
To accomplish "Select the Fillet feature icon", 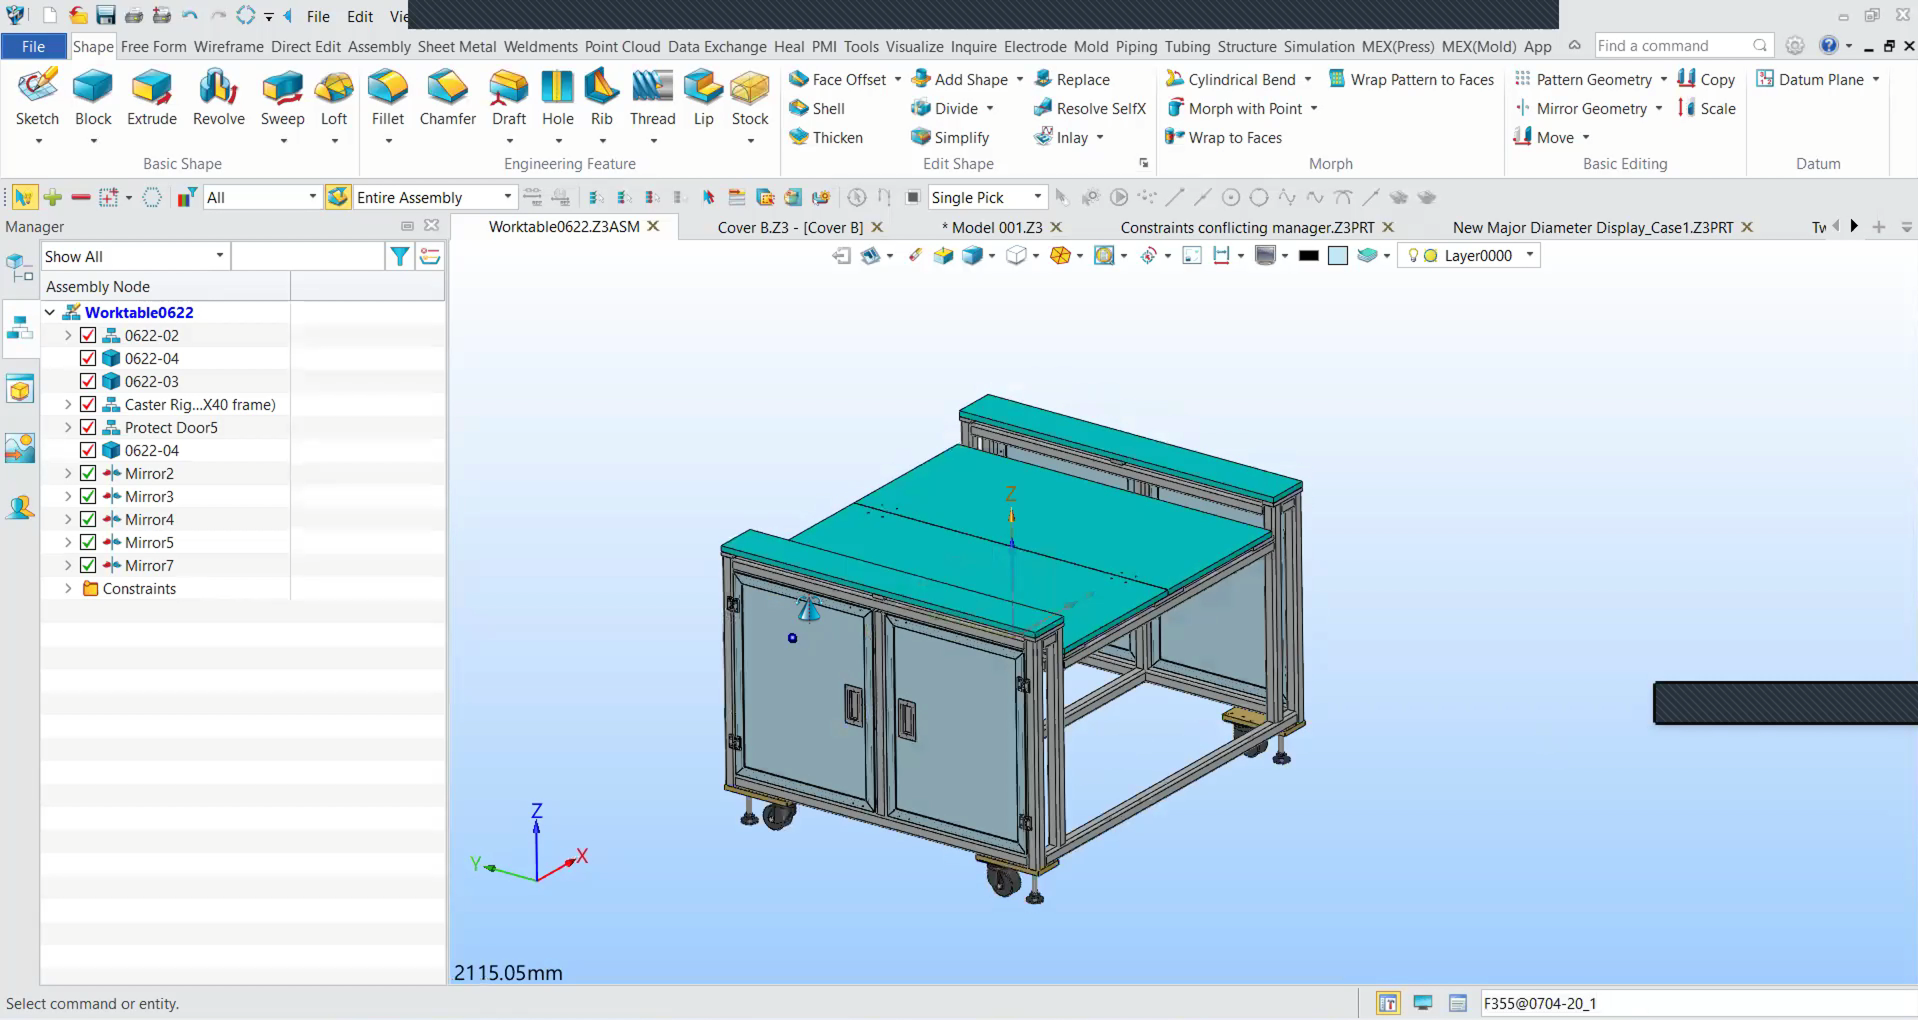I will [x=387, y=90].
